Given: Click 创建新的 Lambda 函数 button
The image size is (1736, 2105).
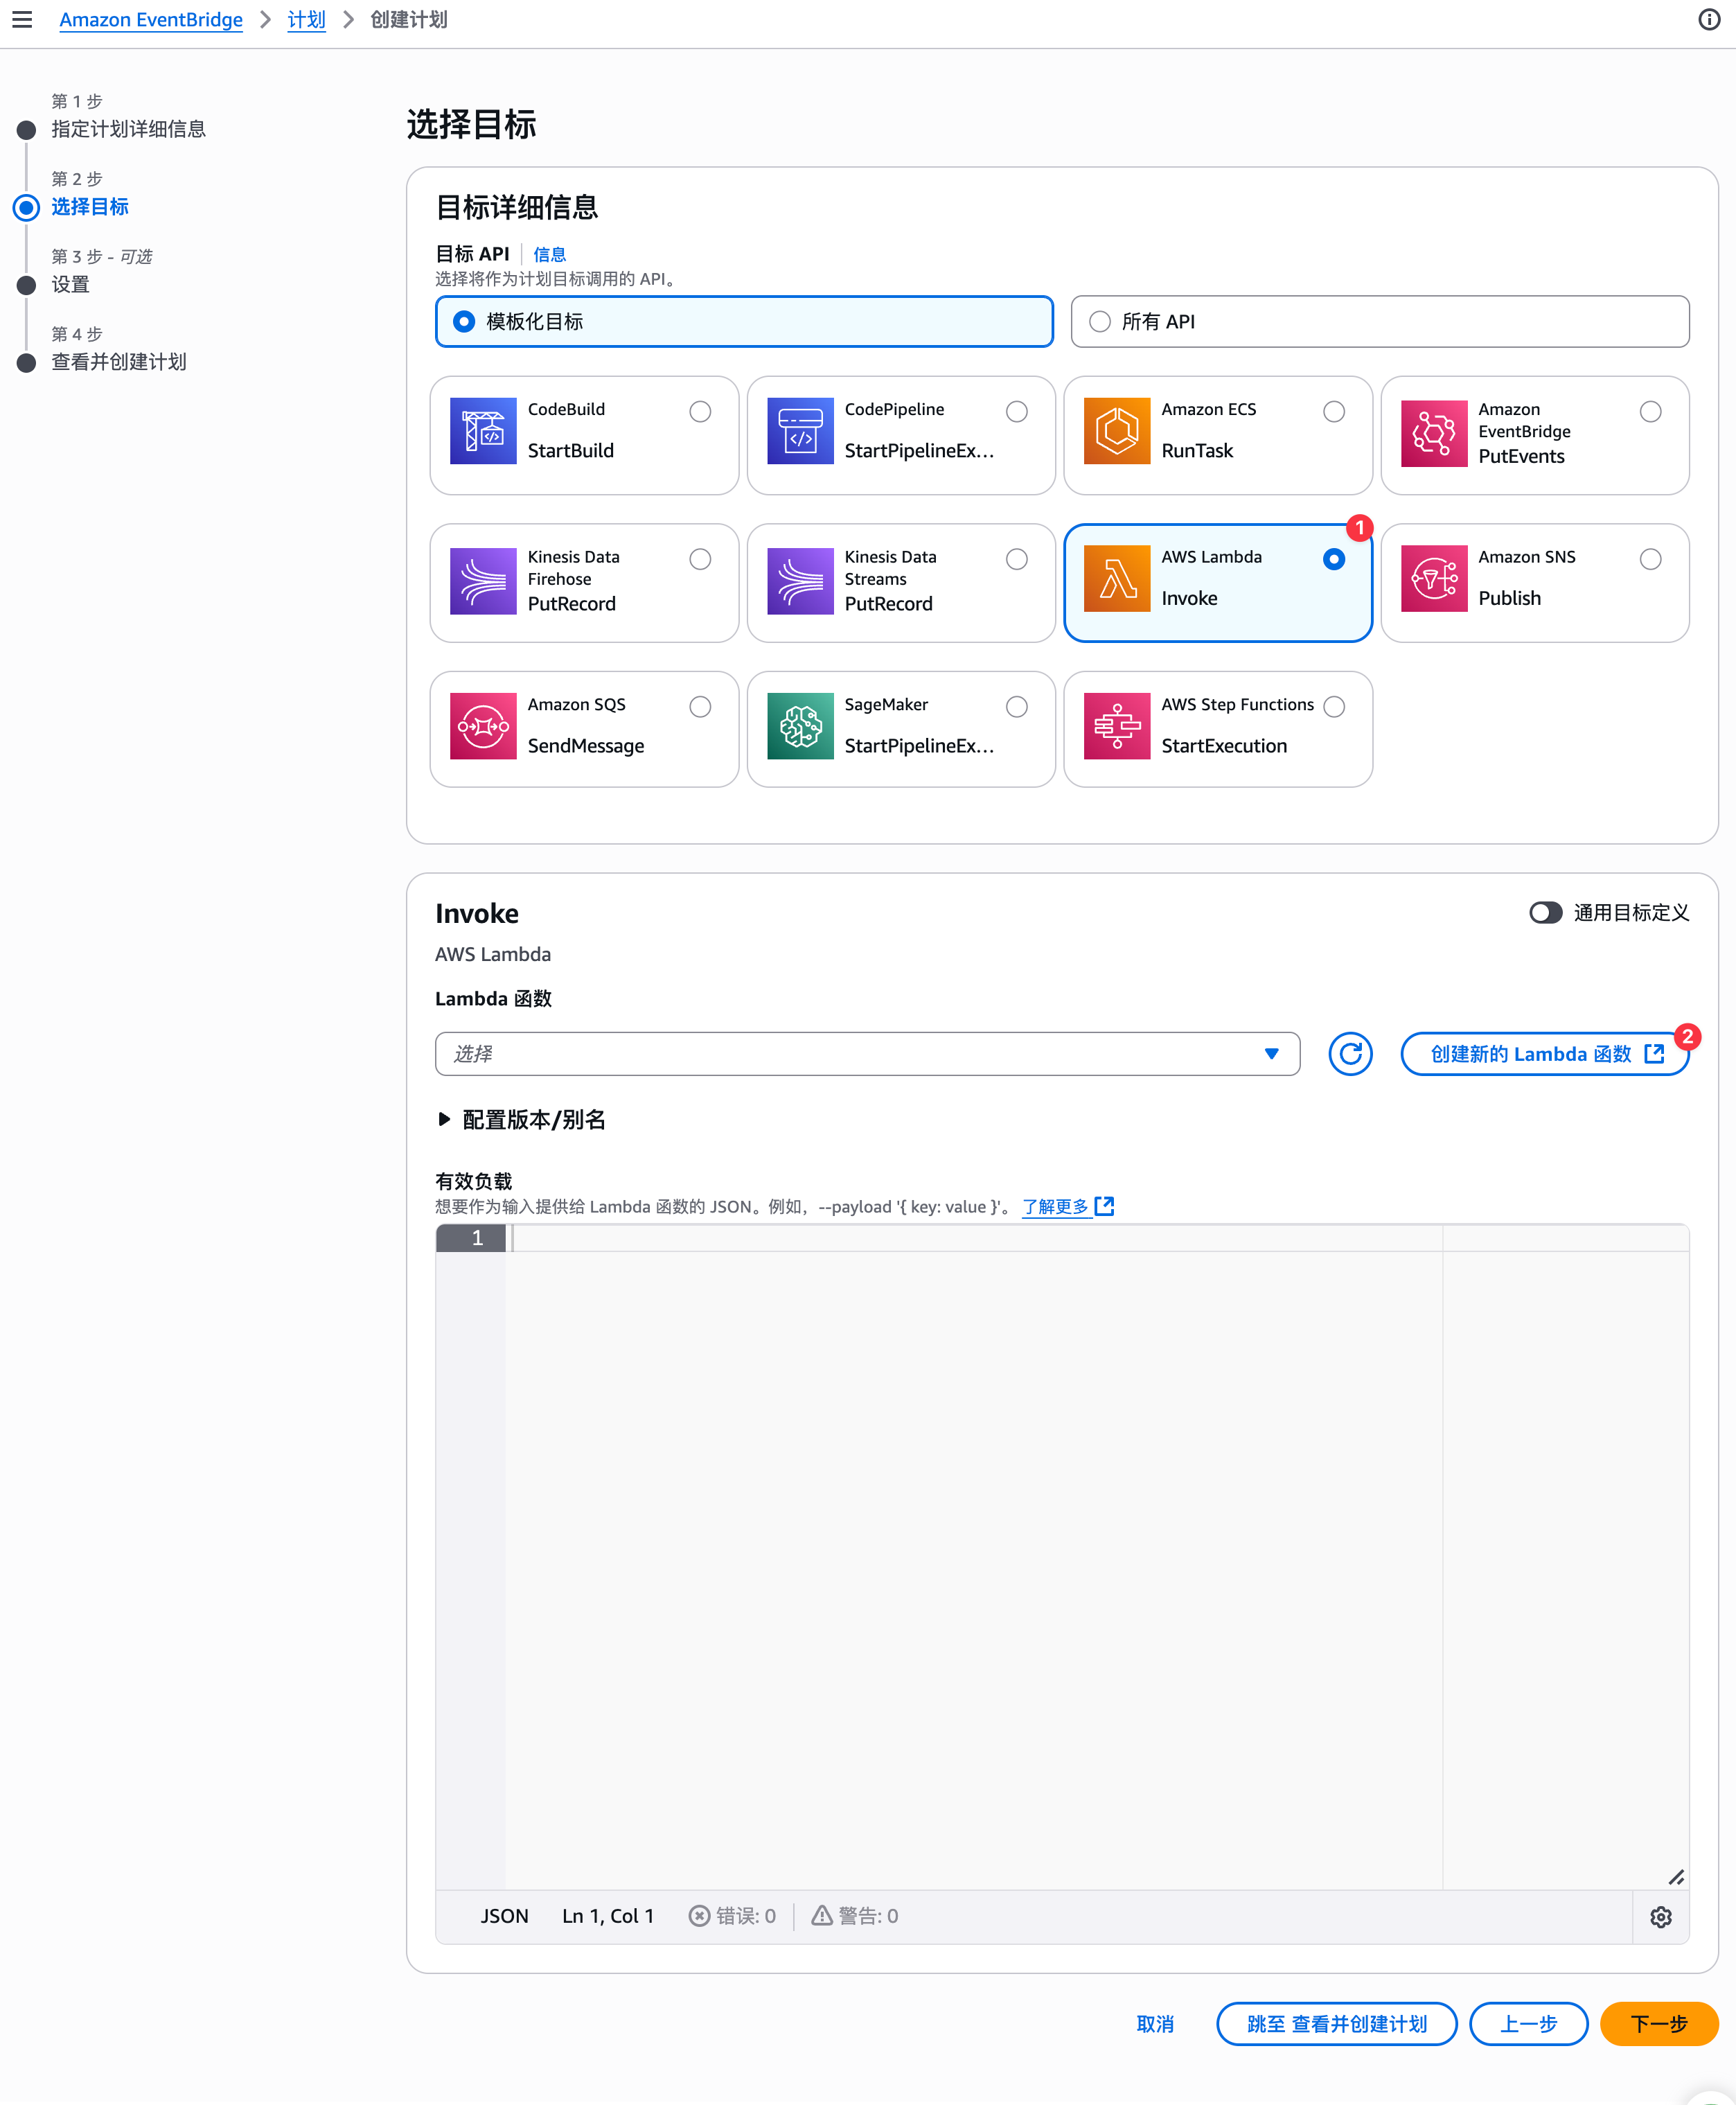Looking at the screenshot, I should [1543, 1054].
